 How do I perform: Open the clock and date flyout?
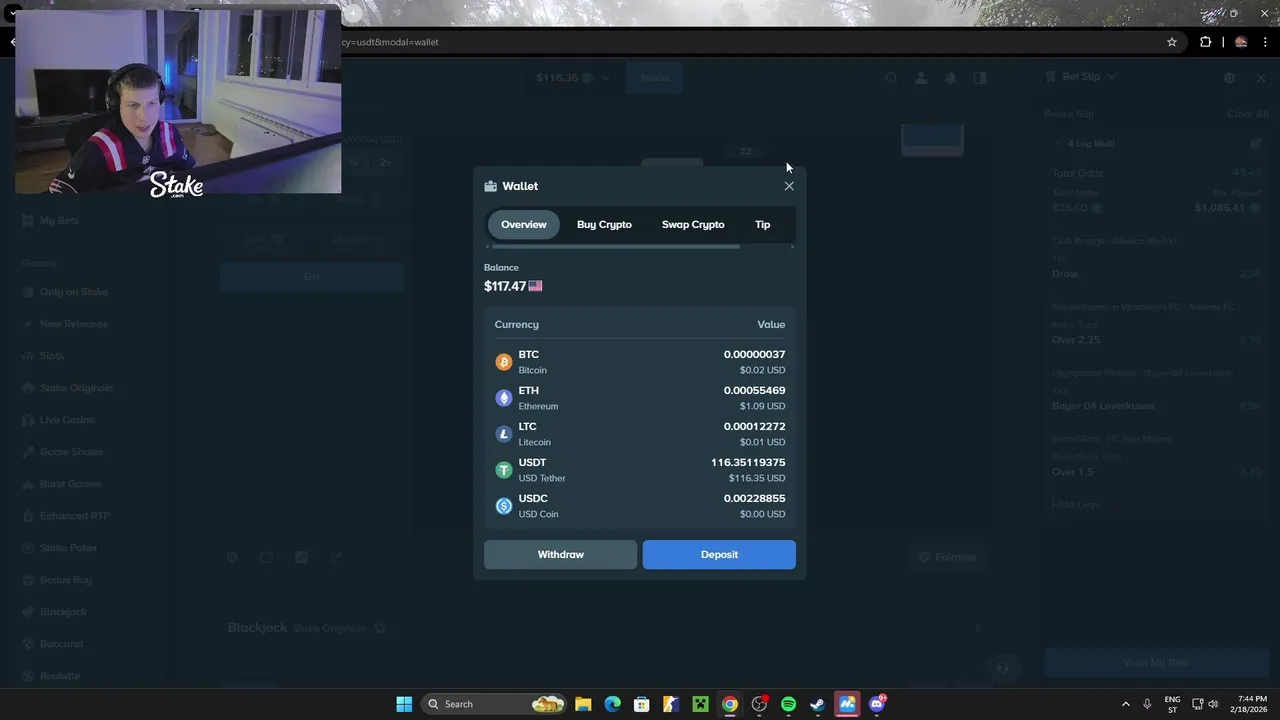[x=1251, y=704]
